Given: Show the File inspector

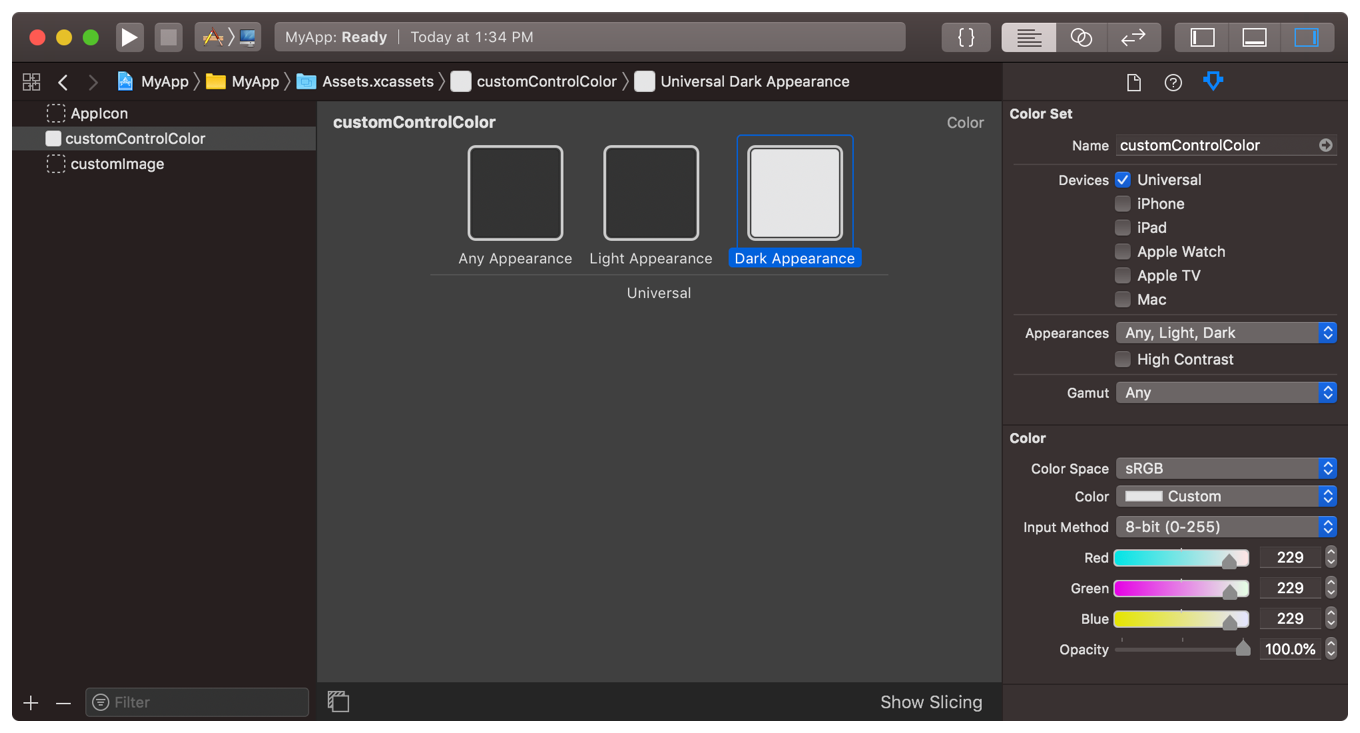Looking at the screenshot, I should coord(1134,82).
